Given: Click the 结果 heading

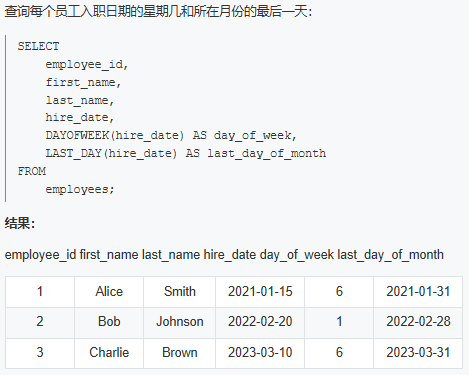Looking at the screenshot, I should pos(20,223).
